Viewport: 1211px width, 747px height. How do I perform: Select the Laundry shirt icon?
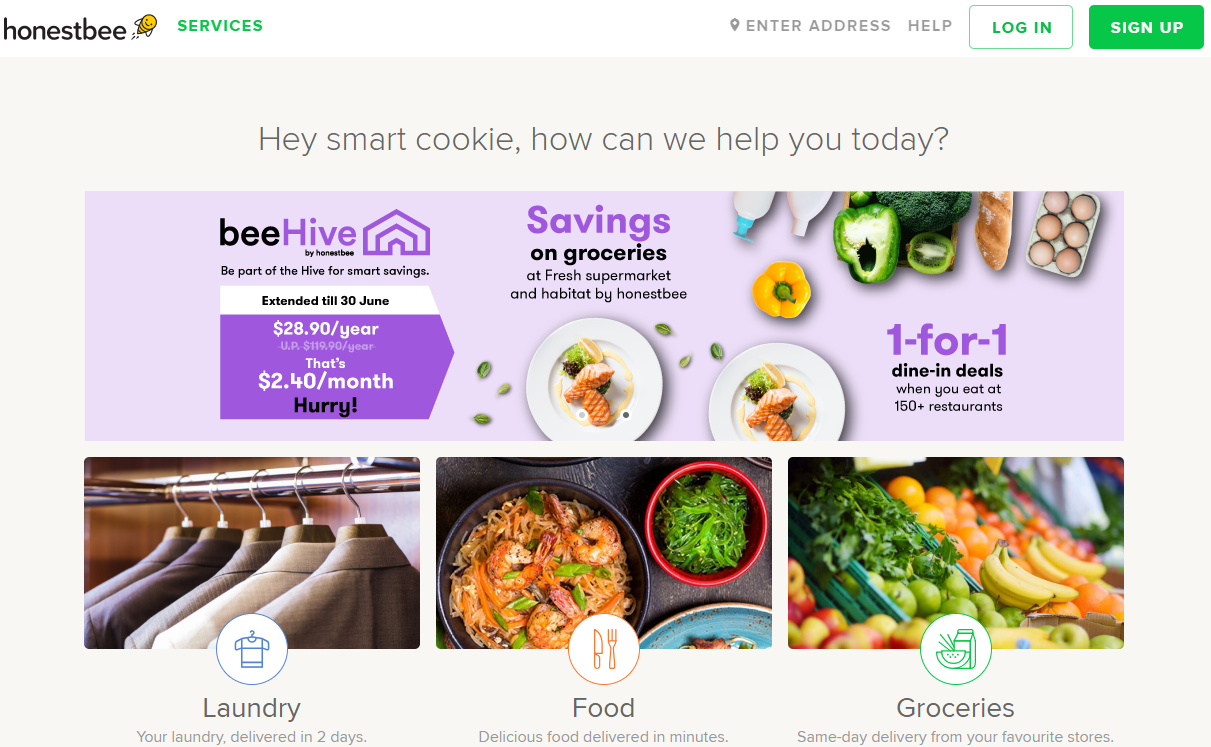click(252, 649)
